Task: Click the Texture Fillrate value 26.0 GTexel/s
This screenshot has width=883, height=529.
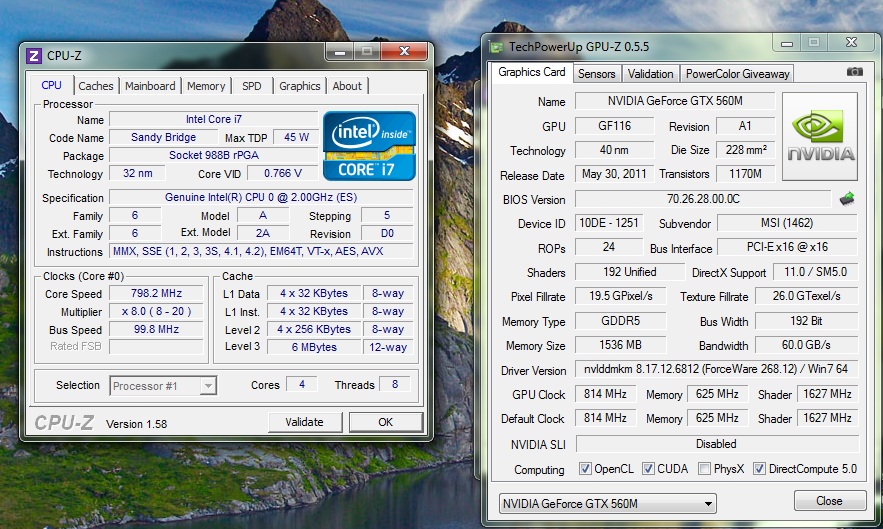Action: pyautogui.click(x=806, y=296)
